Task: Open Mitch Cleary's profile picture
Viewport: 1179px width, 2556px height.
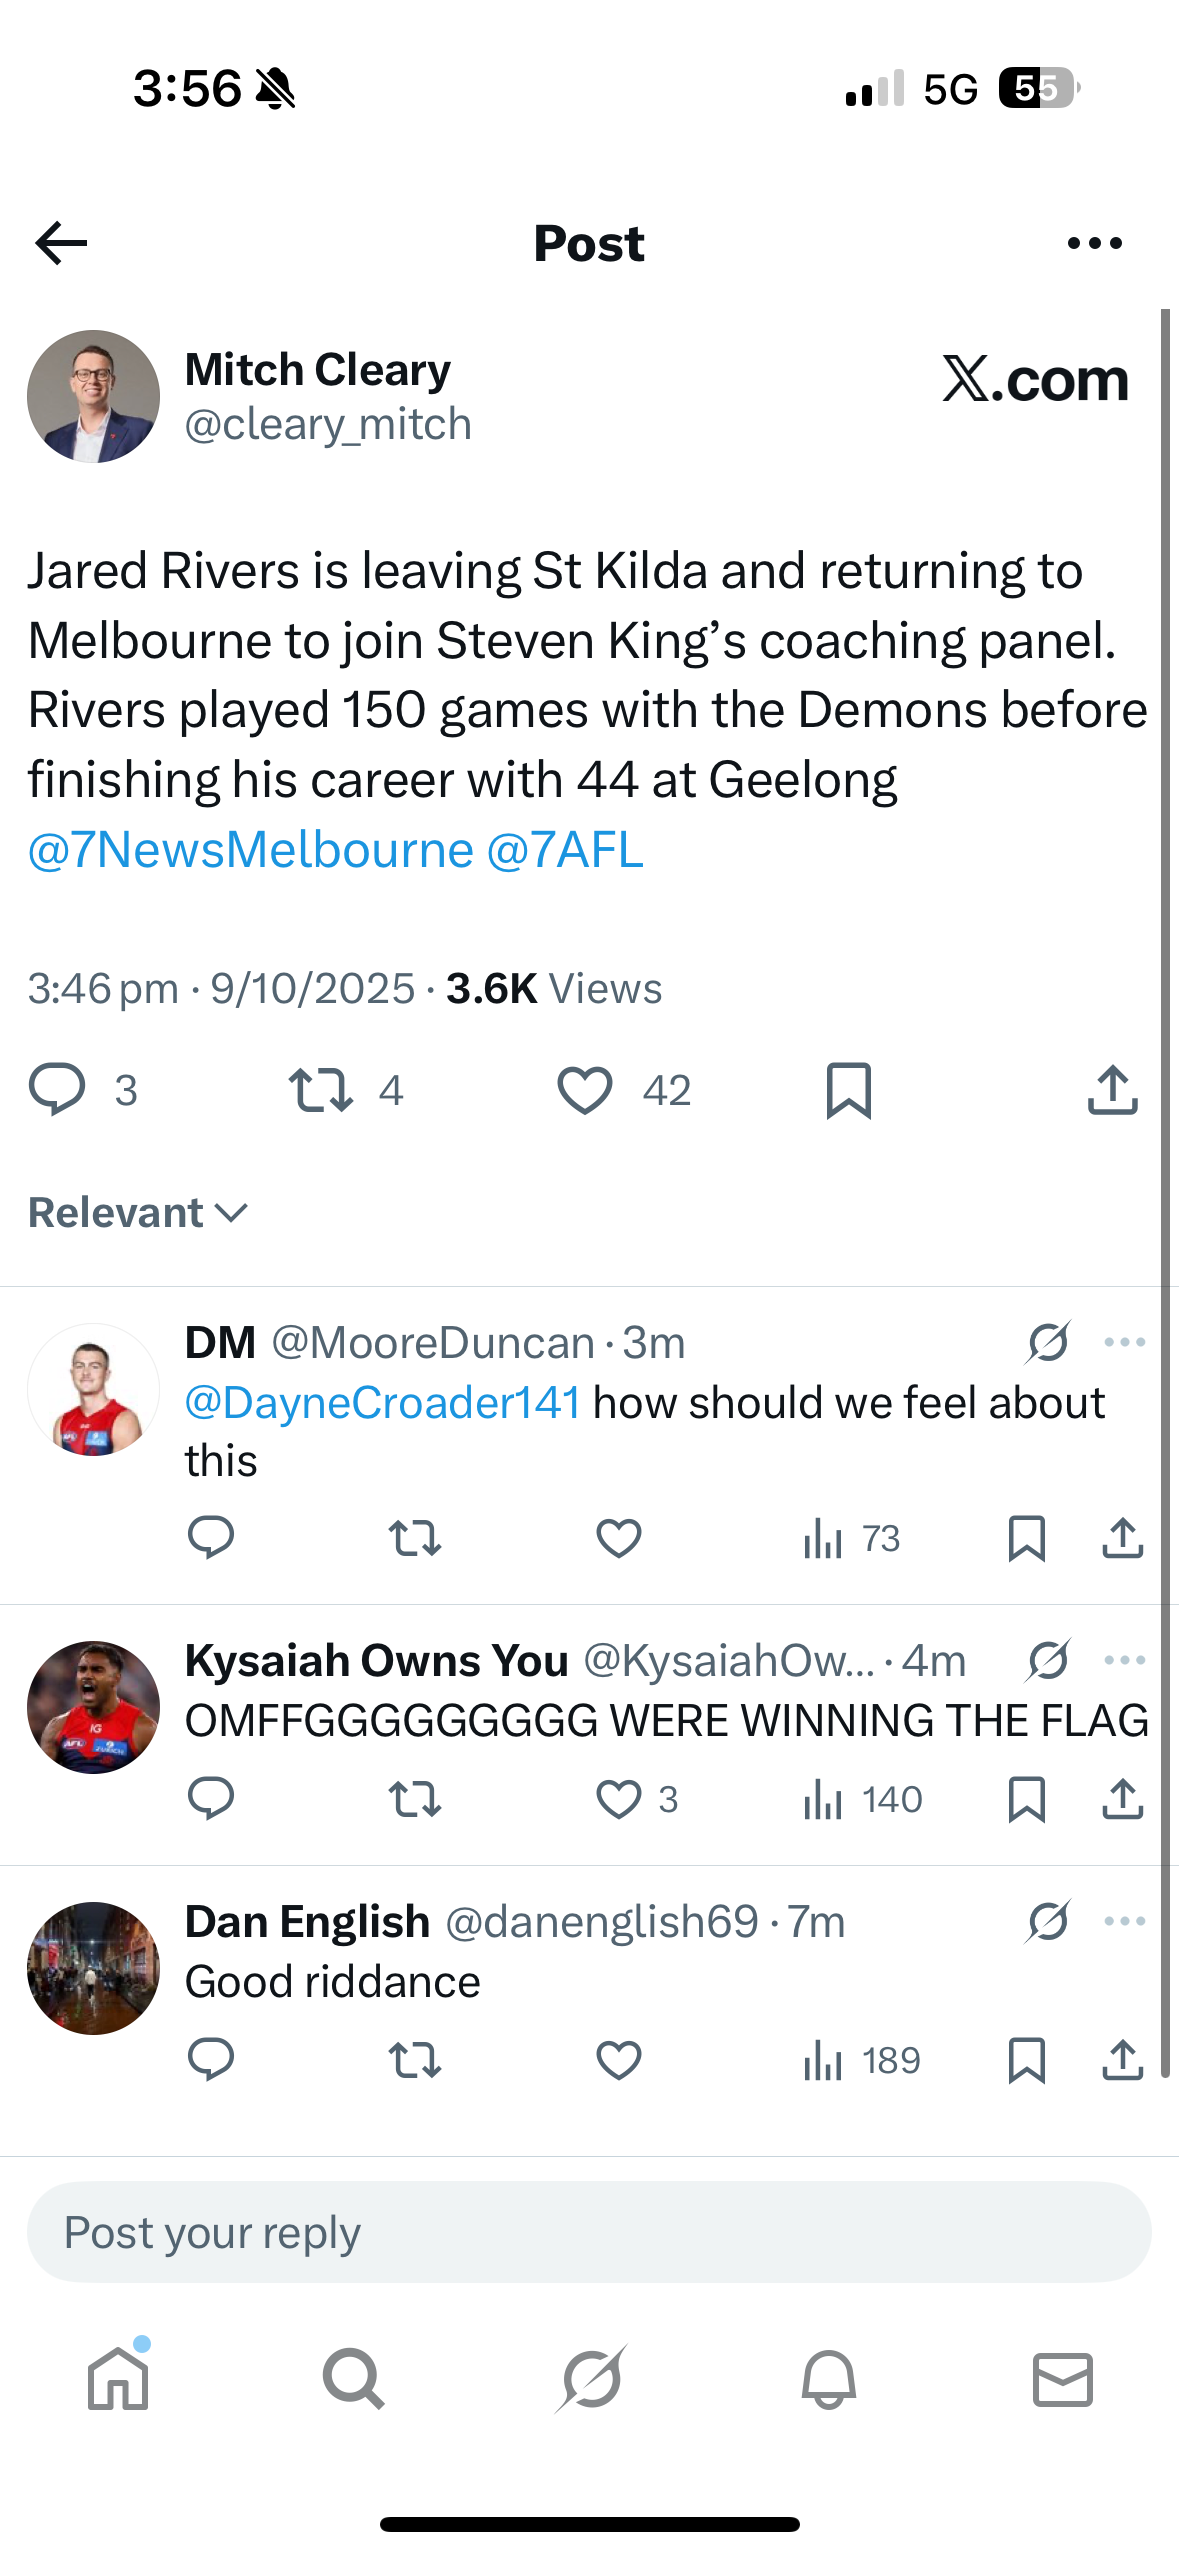Action: point(93,396)
